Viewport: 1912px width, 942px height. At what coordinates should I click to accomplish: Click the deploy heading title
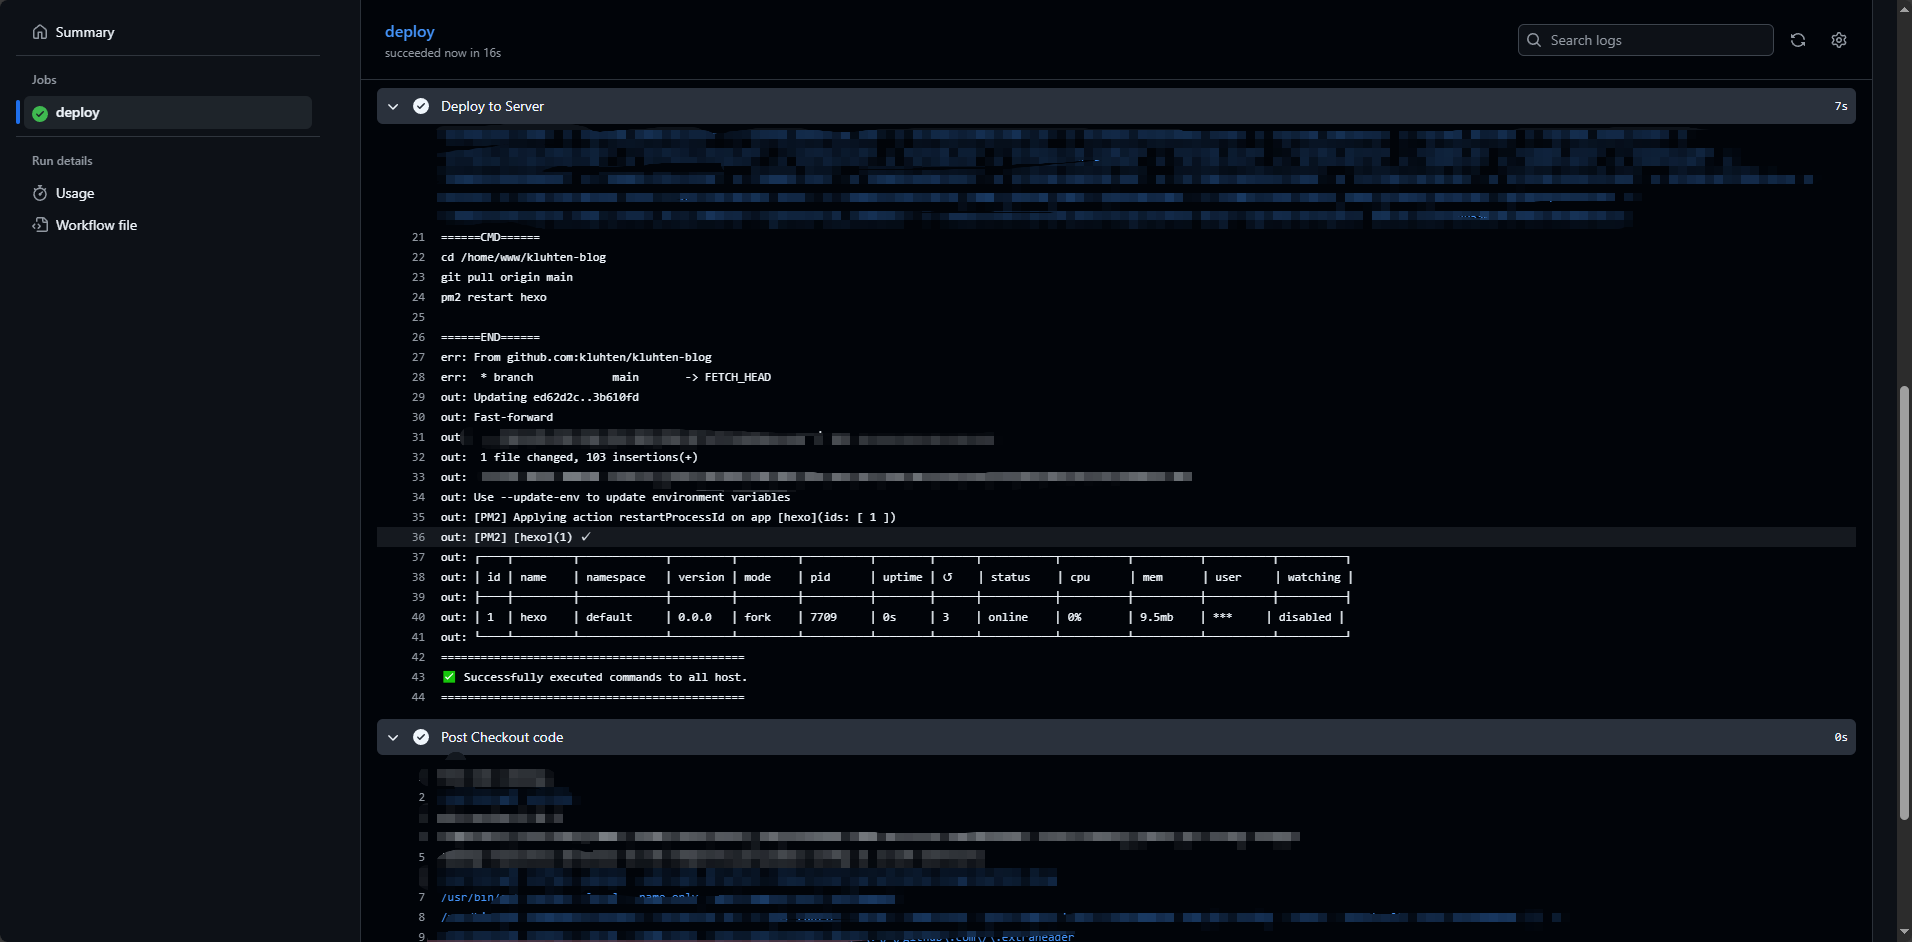point(409,32)
